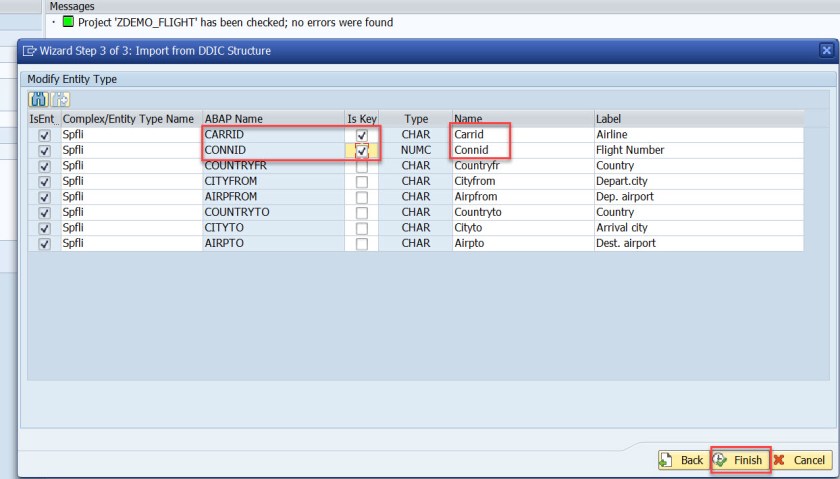
Task: Edit the Name field 'Connid'
Action: [523, 150]
